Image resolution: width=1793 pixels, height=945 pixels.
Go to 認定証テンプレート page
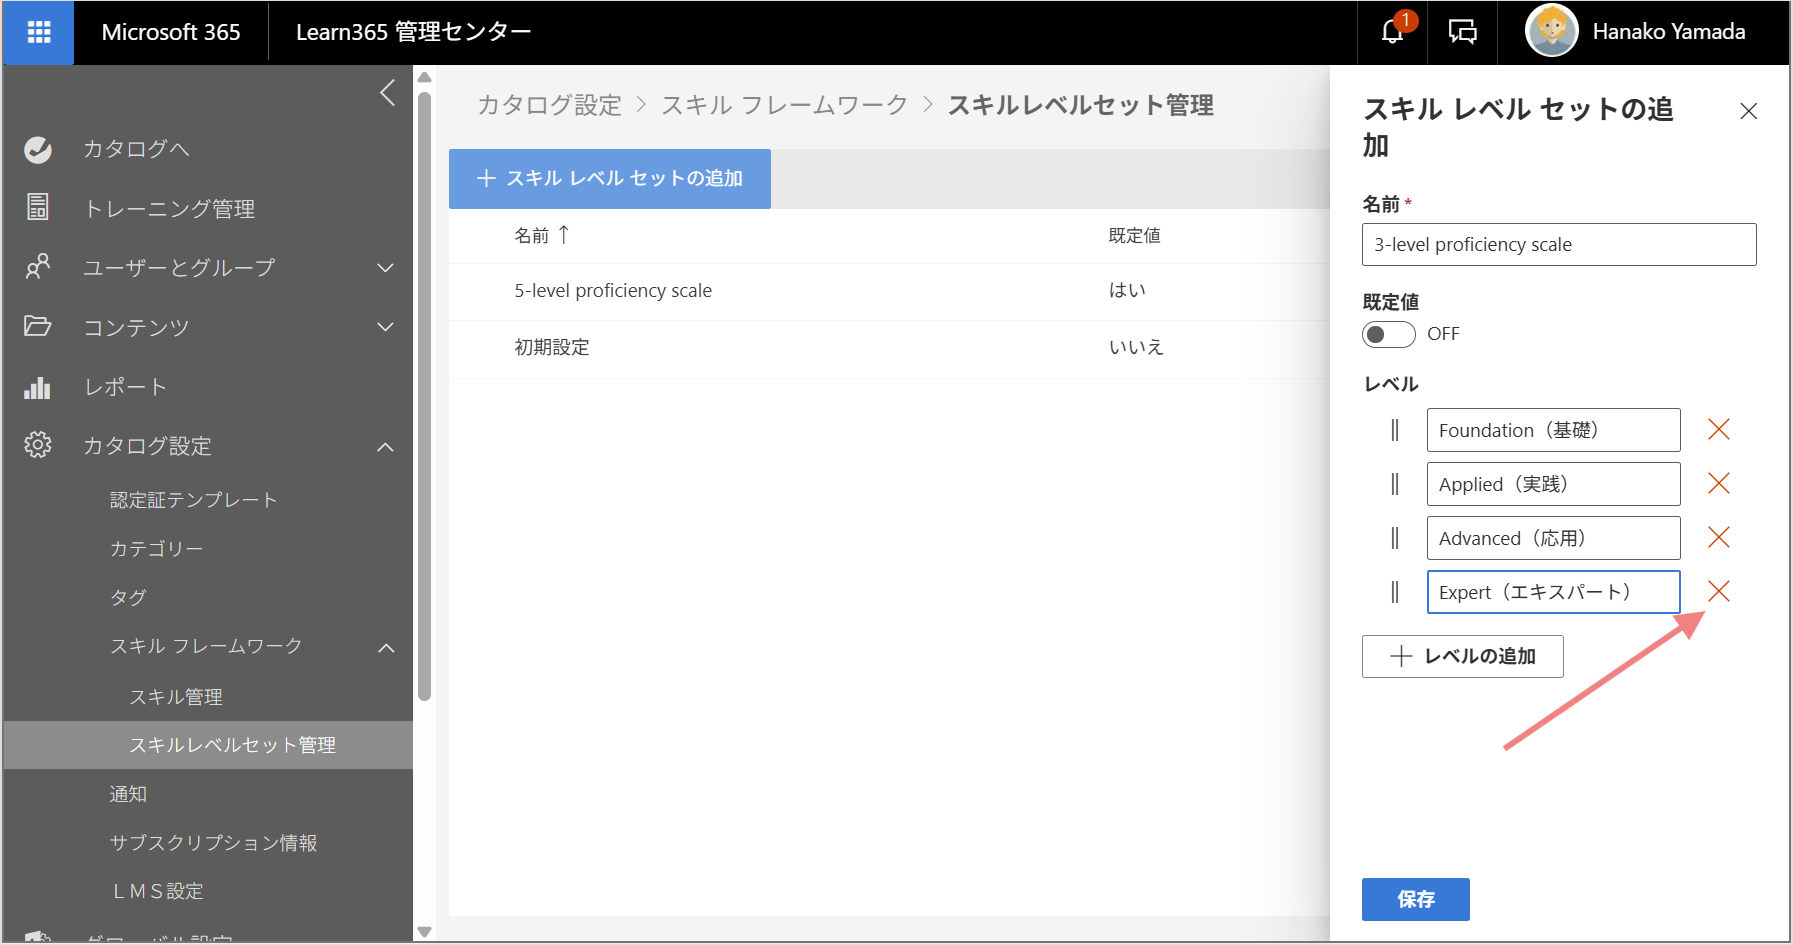coord(193,500)
